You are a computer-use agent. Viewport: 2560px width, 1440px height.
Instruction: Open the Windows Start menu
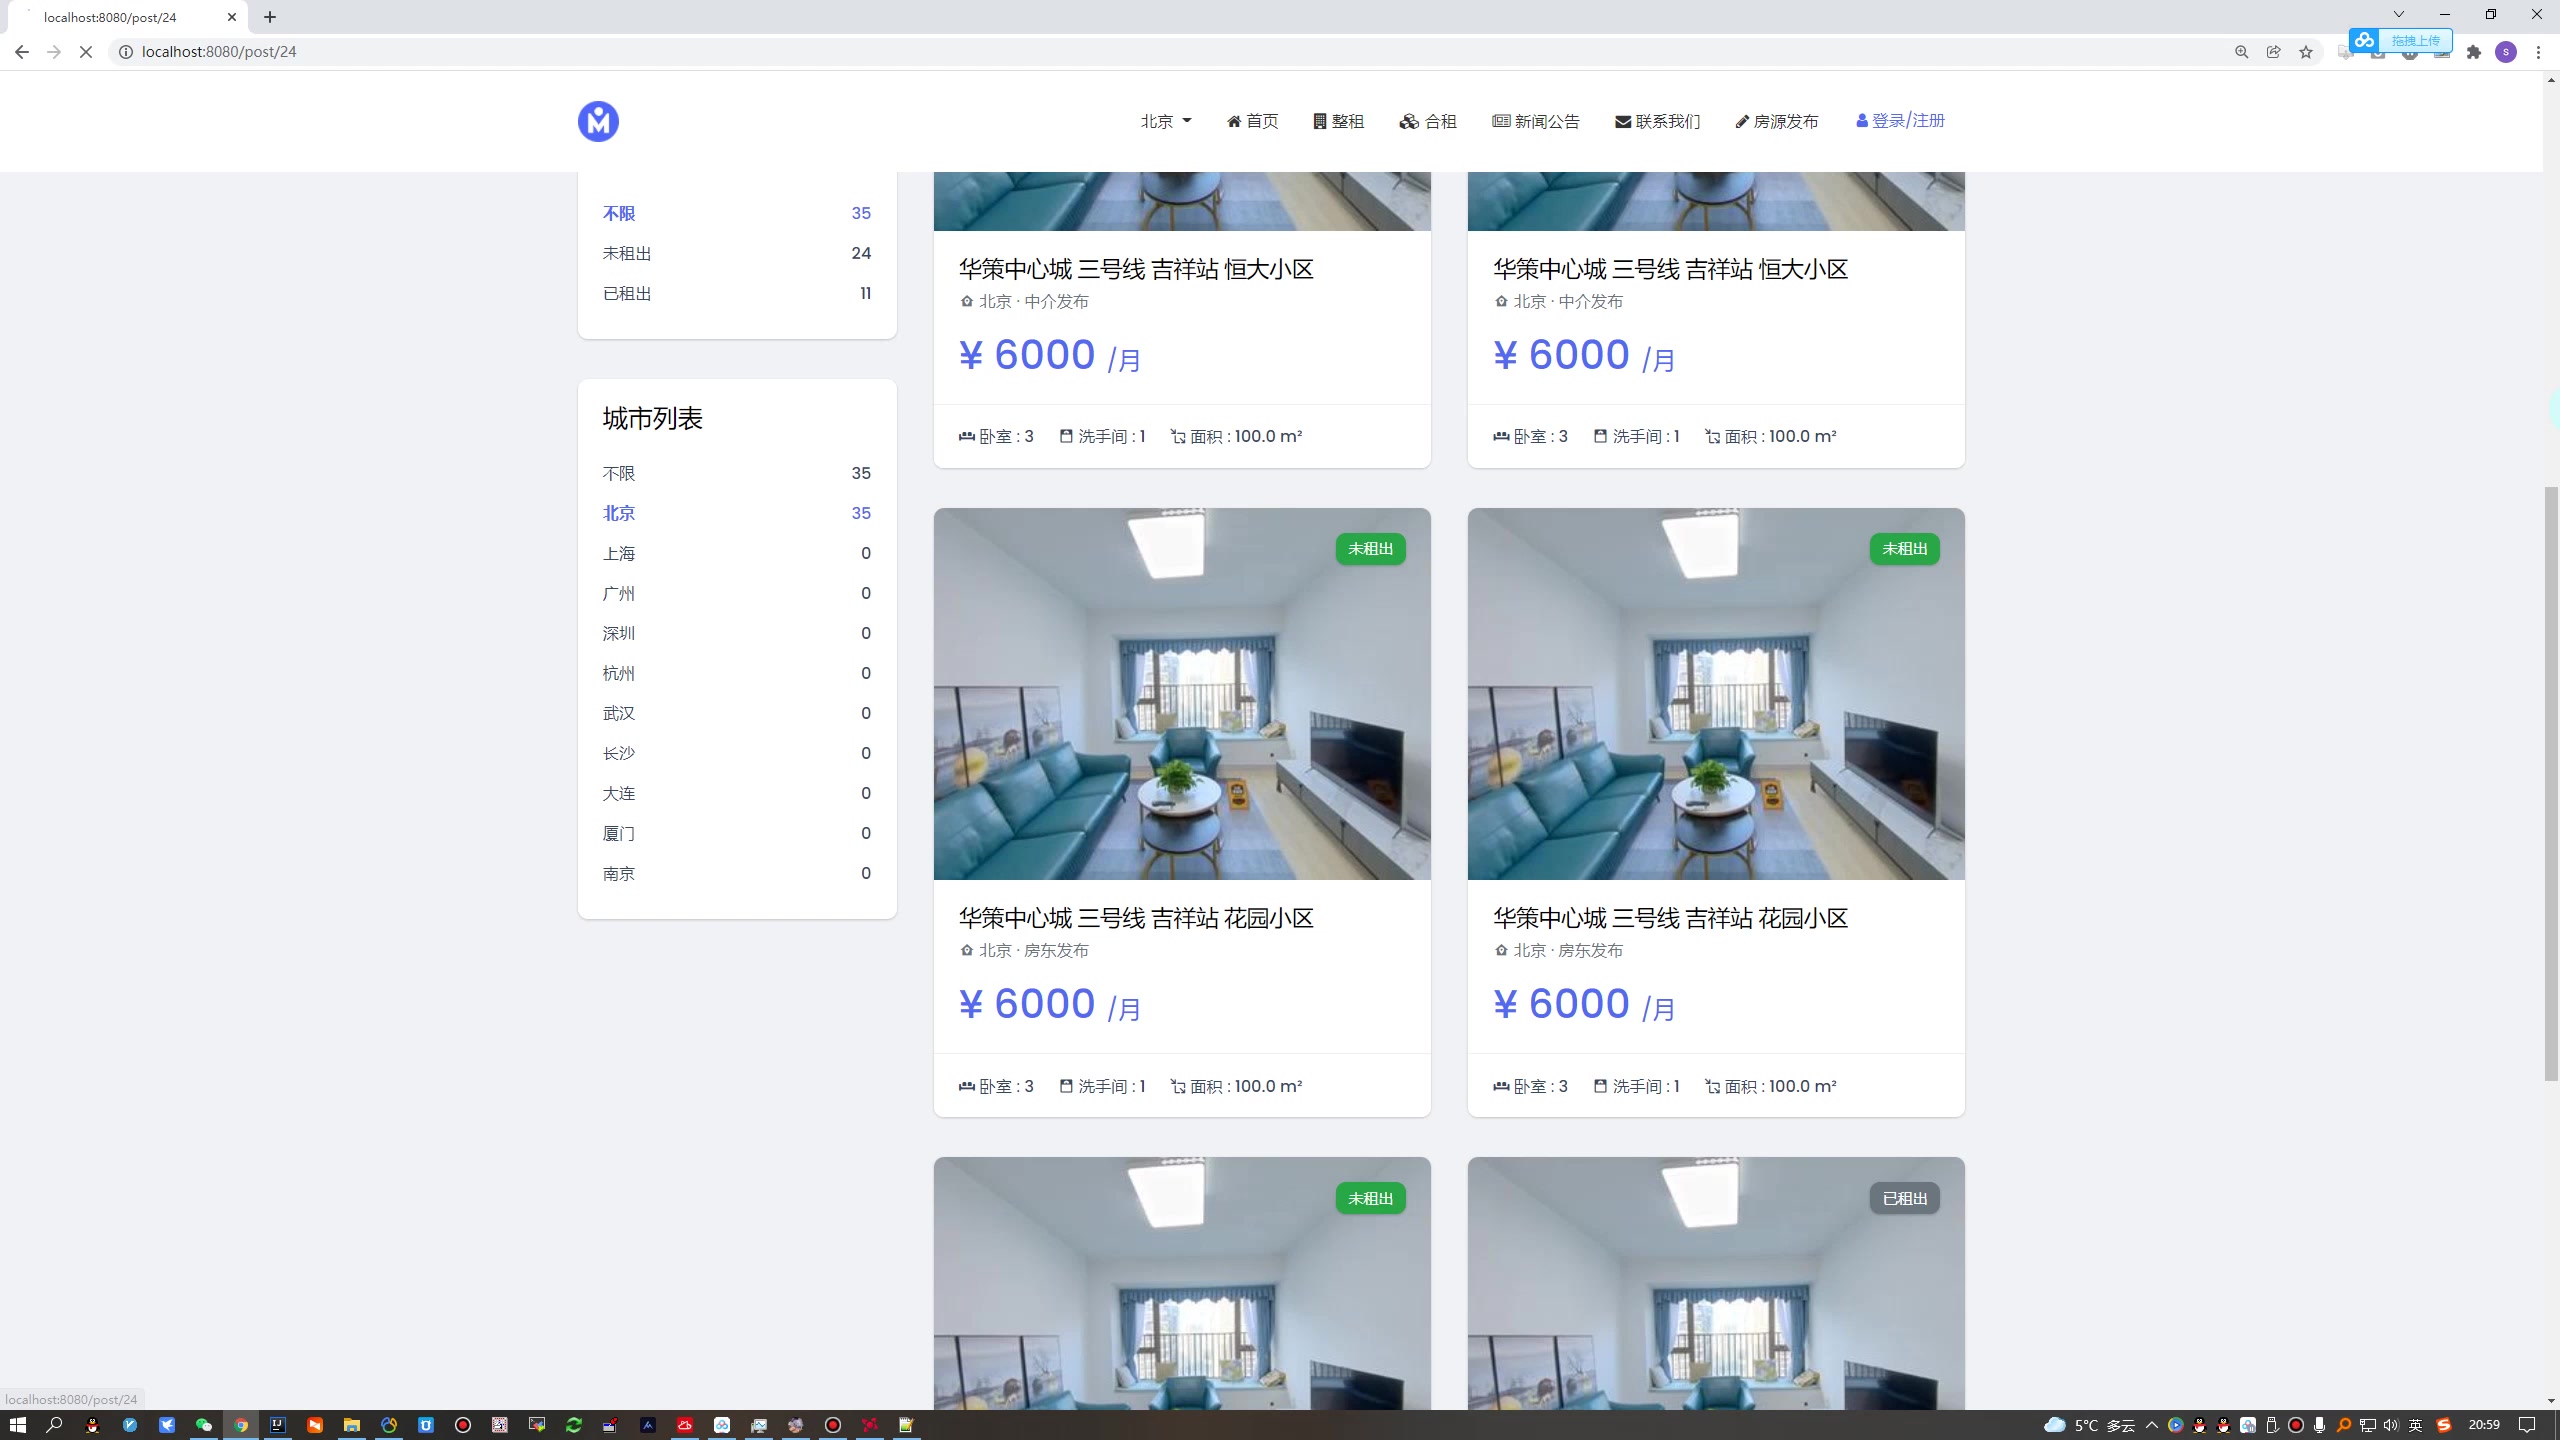click(17, 1425)
